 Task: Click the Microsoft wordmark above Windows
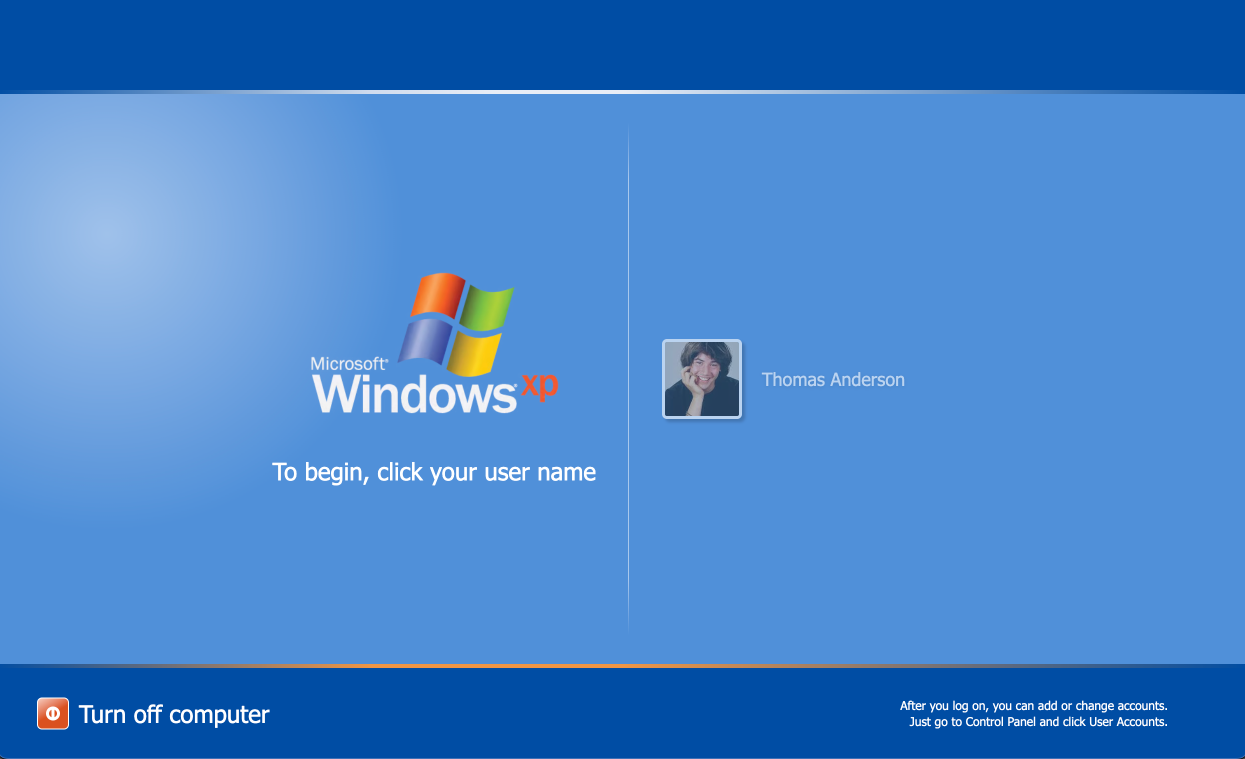coord(349,364)
